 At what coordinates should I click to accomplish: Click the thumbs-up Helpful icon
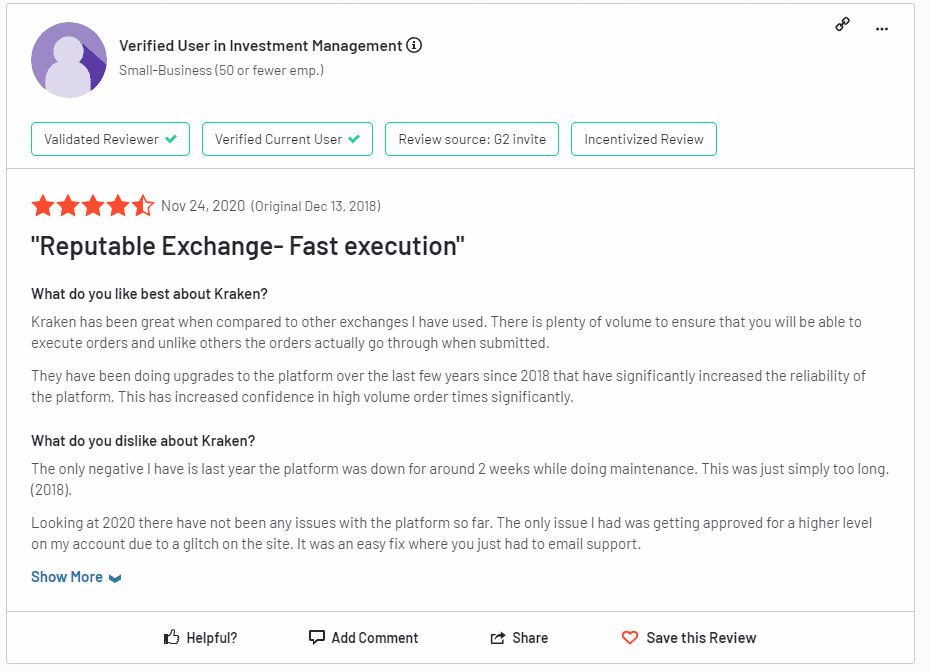[x=172, y=637]
